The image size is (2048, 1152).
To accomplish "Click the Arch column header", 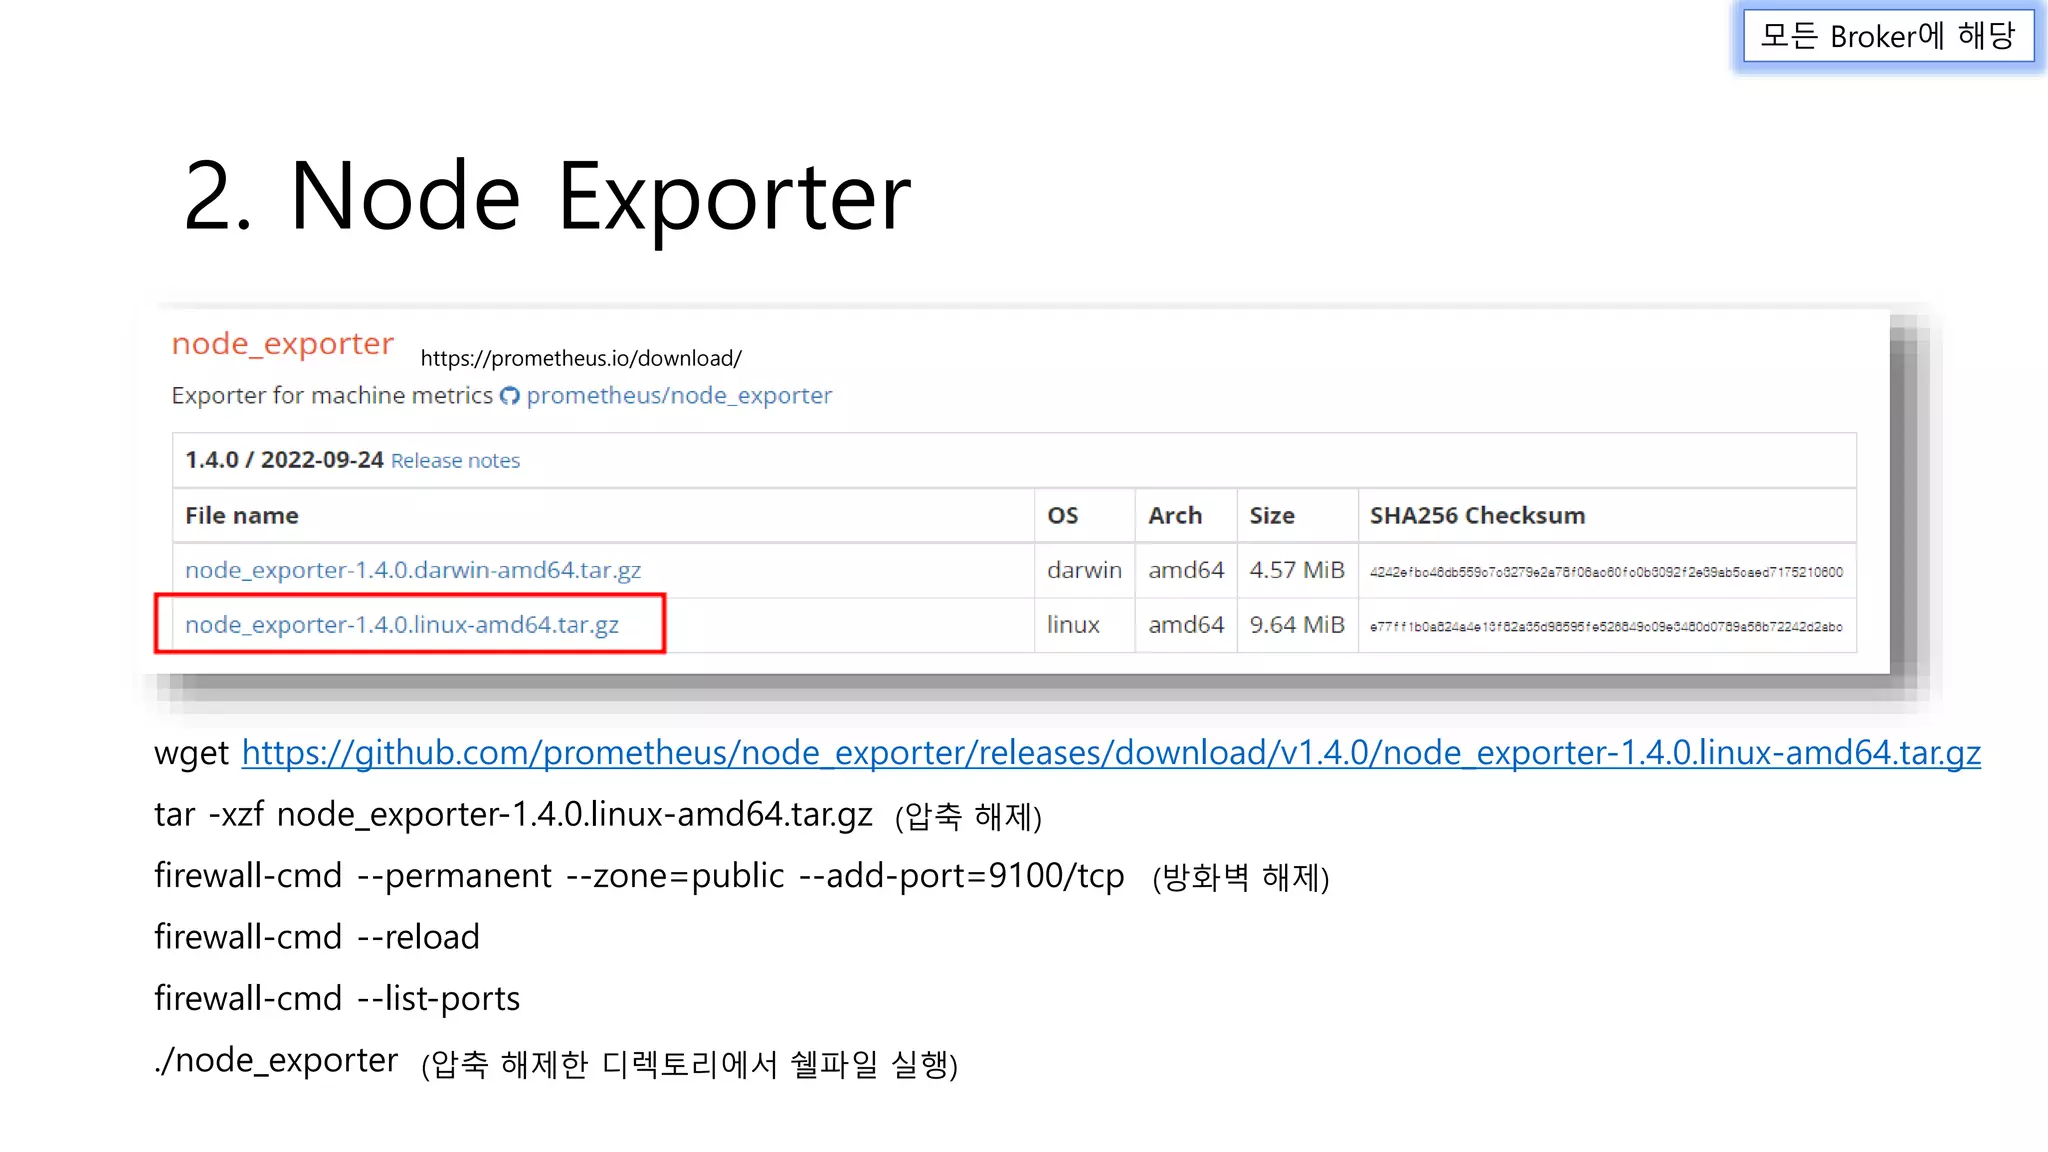I will (1174, 516).
